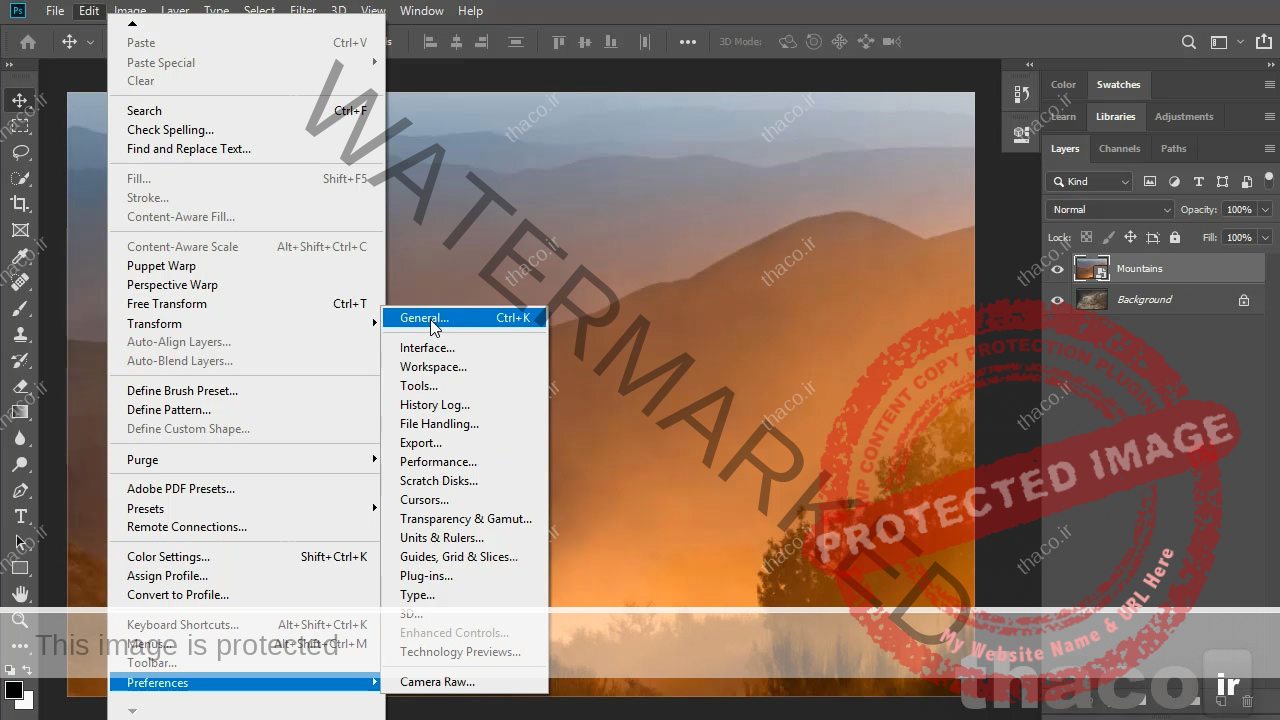This screenshot has height=720, width=1280.
Task: Click the Edit menu scroll-up arrow
Action: pos(133,24)
